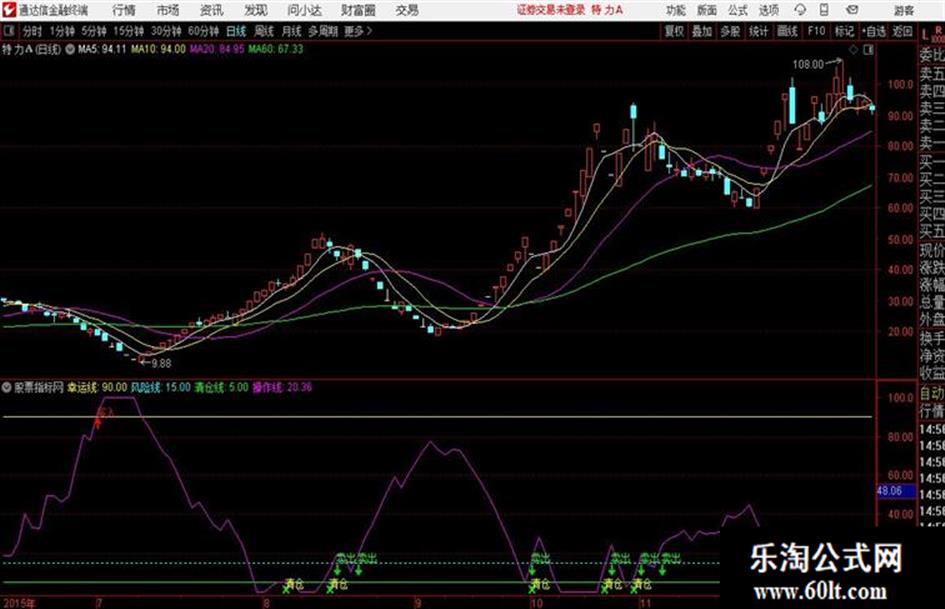Click the red 买入 arrow signal
945x609 pixels.
98,422
